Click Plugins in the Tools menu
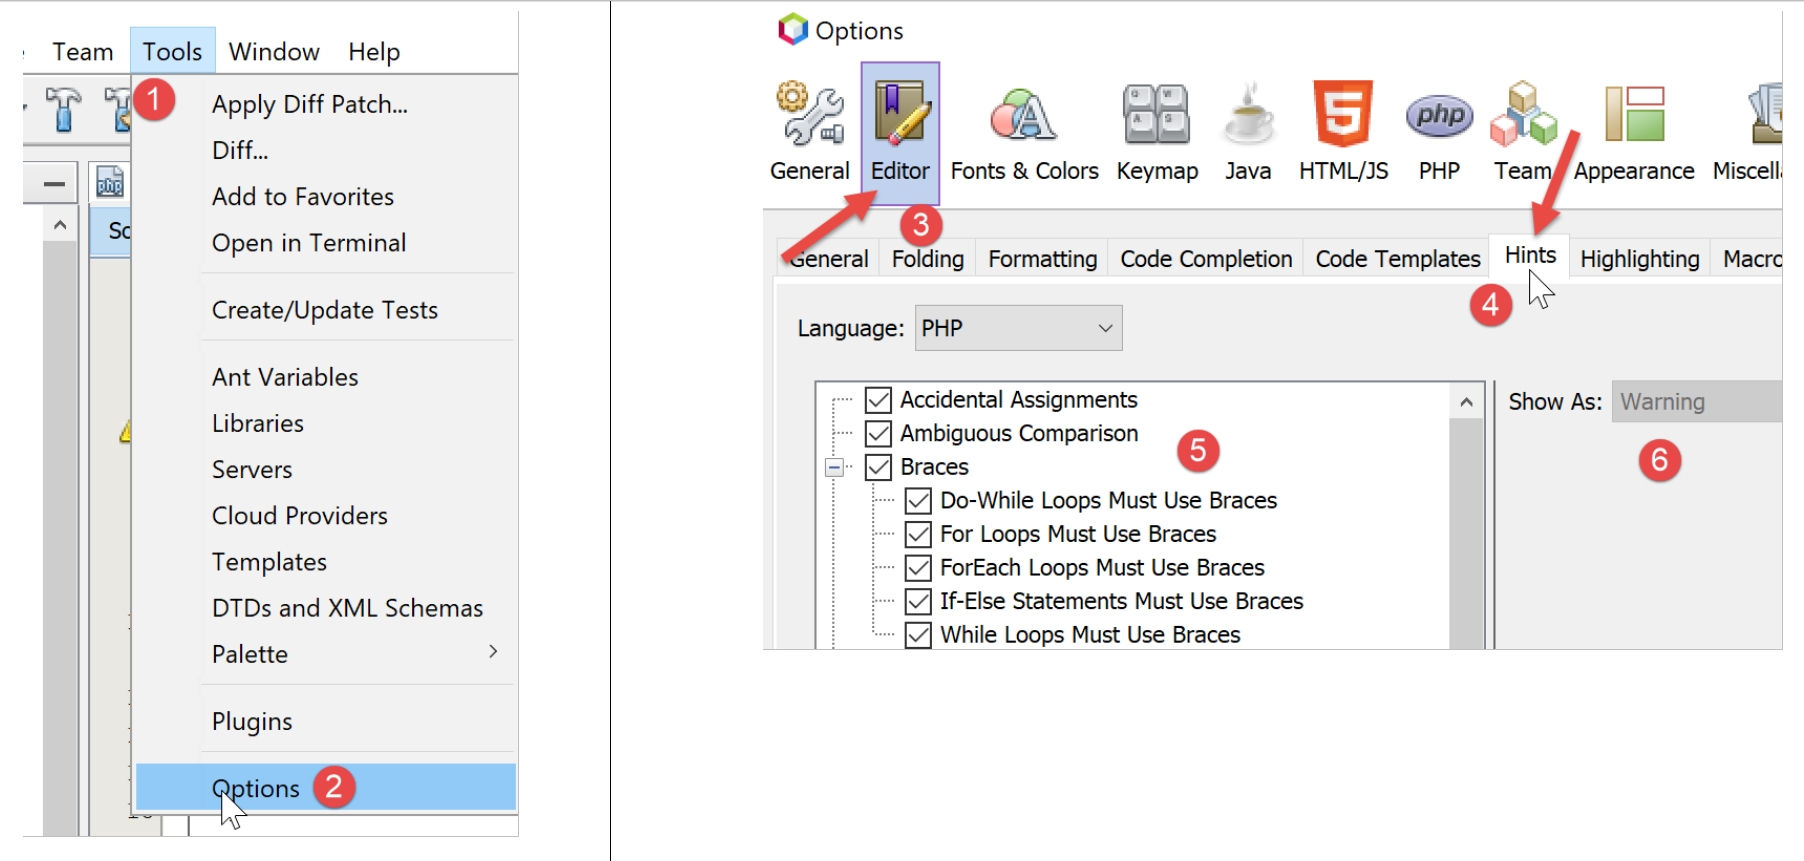Image resolution: width=1804 pixels, height=861 pixels. pos(252,721)
